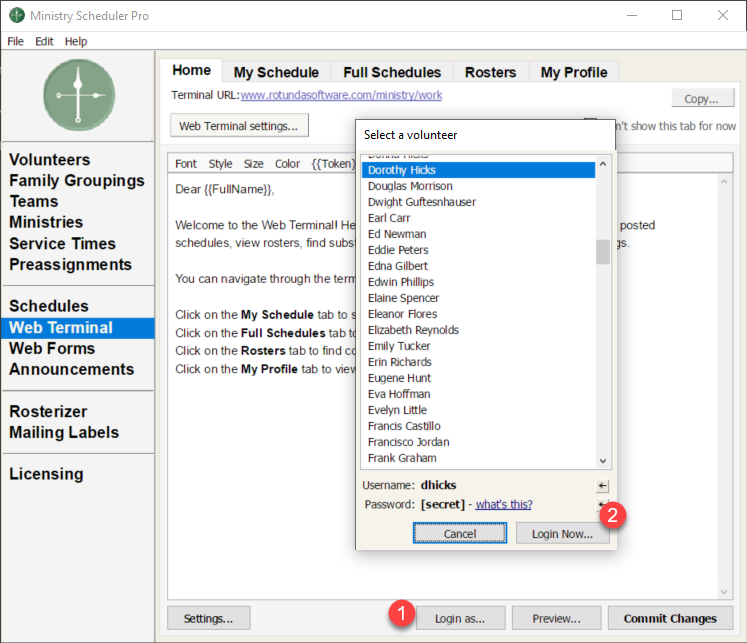The width and height of the screenshot is (747, 643).
Task: Click the app icon in title bar
Action: pyautogui.click(x=17, y=16)
